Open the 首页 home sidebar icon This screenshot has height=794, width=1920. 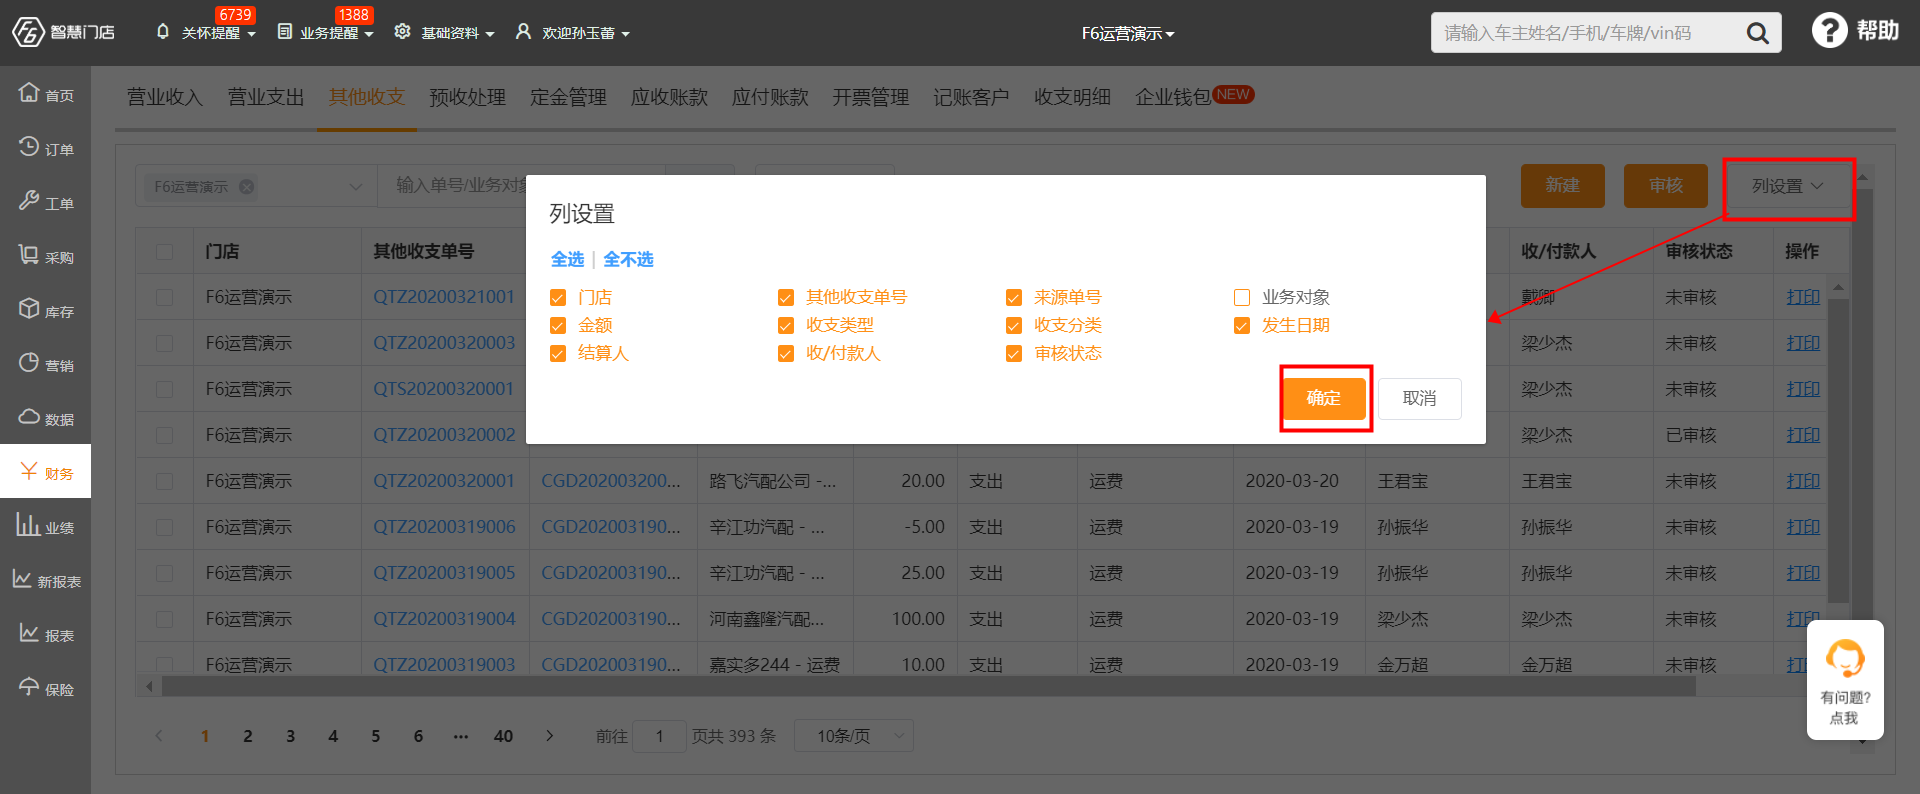coord(29,93)
